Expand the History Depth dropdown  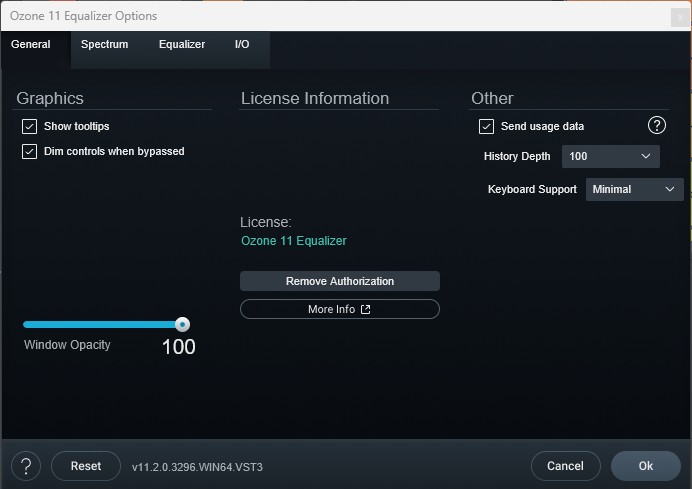(x=610, y=157)
